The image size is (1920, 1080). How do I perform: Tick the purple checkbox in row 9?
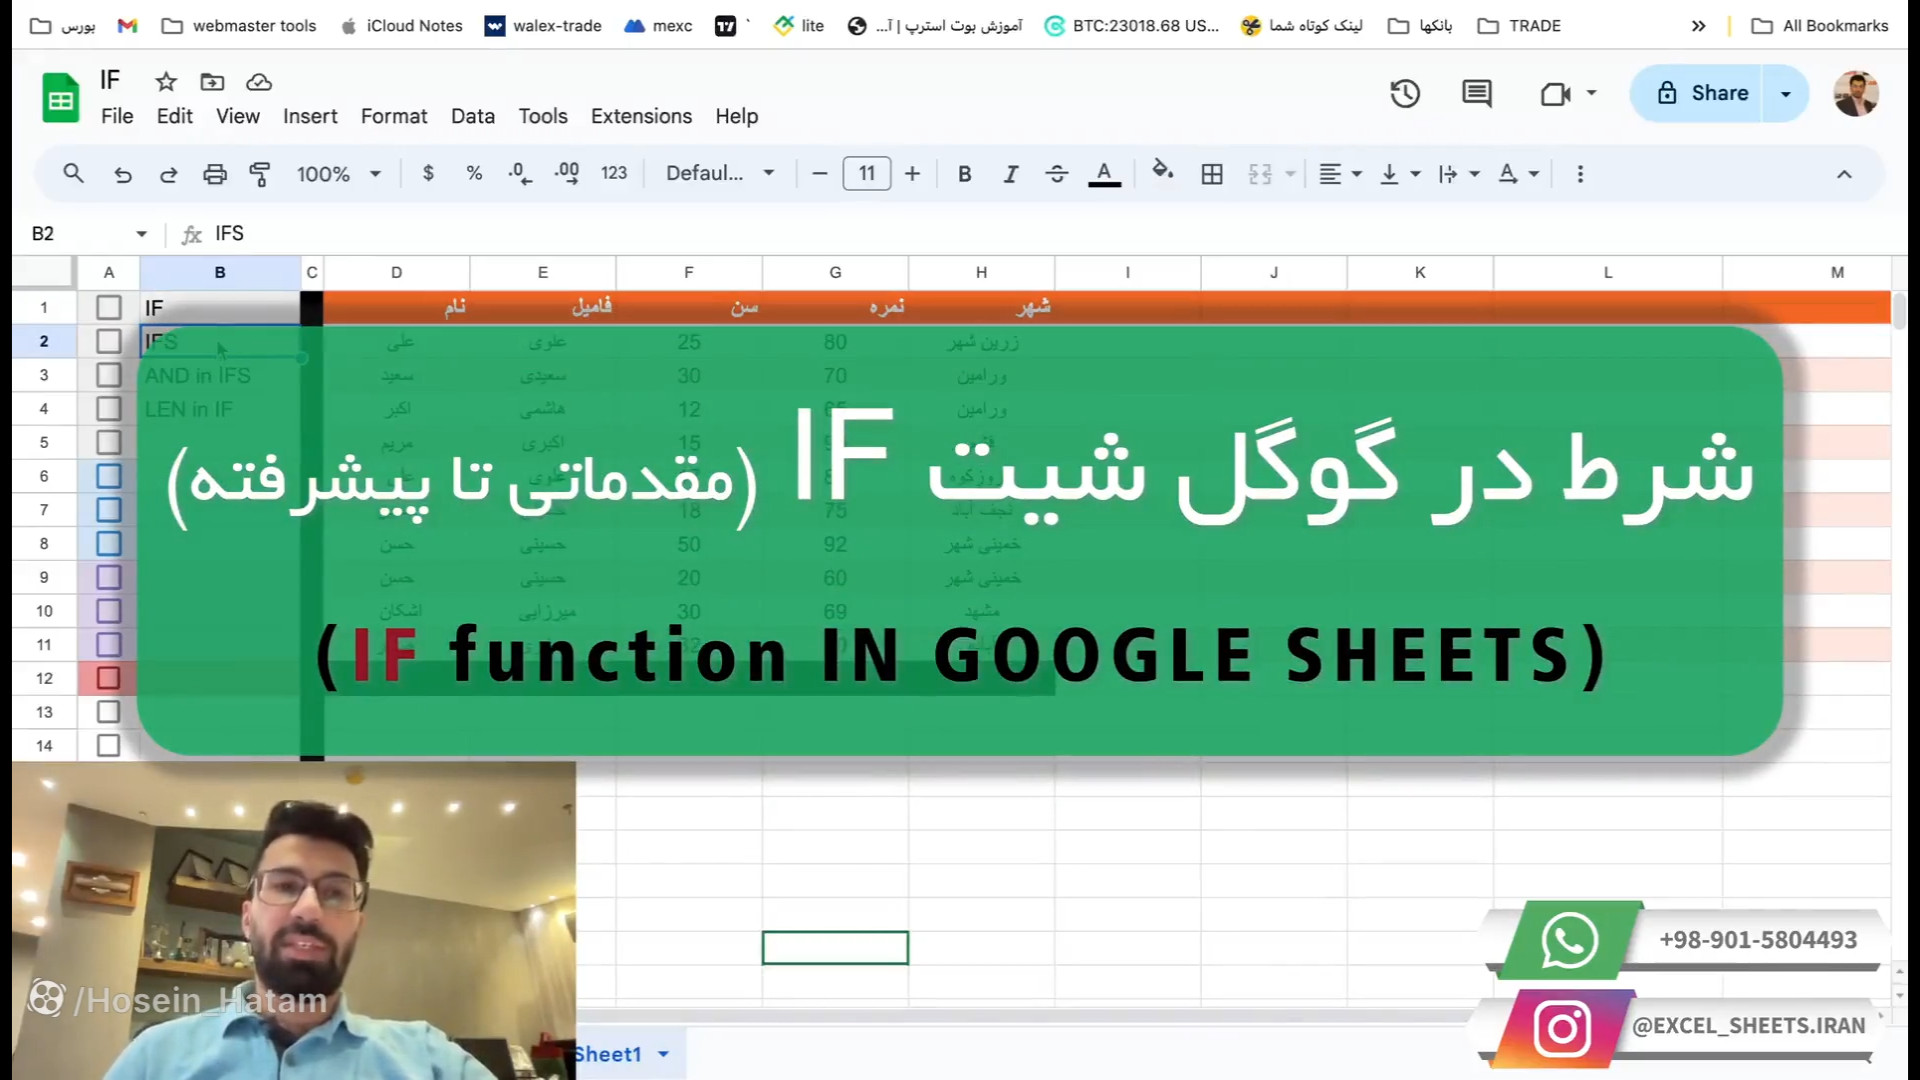click(x=109, y=577)
